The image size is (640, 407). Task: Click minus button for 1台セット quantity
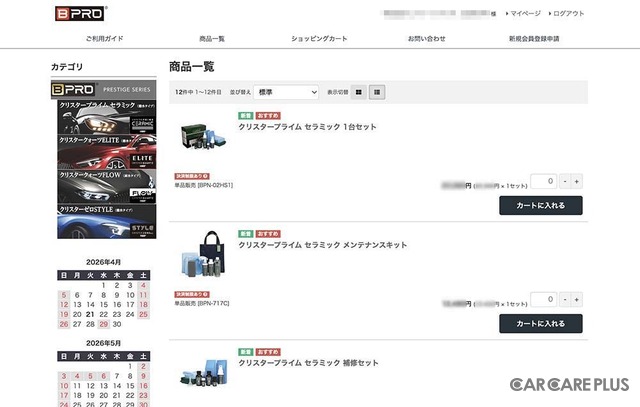(x=565, y=182)
